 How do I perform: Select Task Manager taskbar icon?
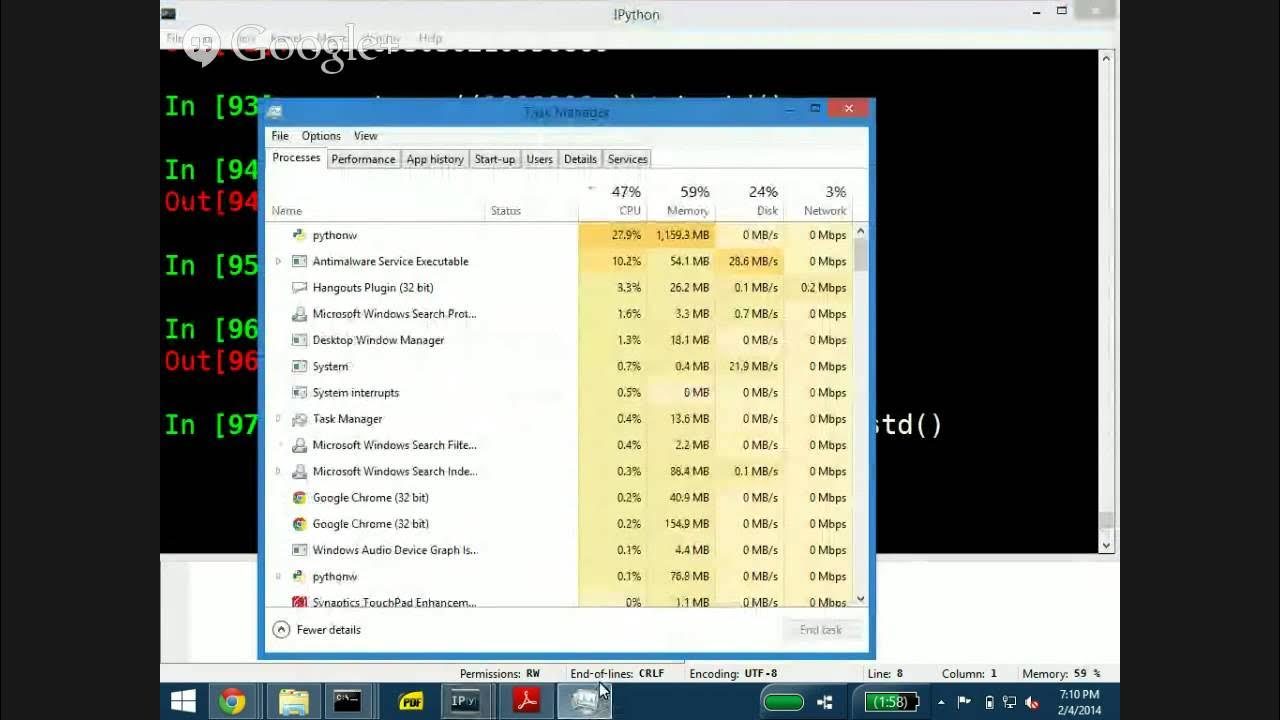(x=584, y=702)
